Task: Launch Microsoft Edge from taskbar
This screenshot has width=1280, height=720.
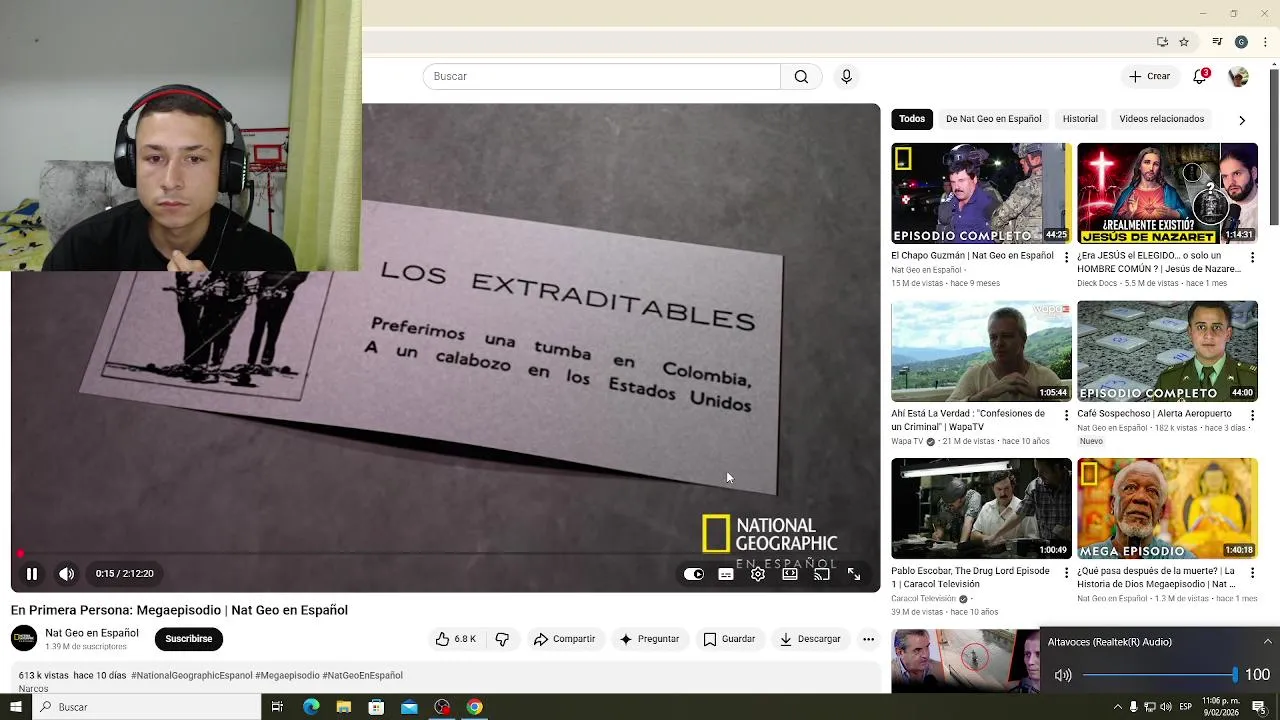Action: 311,707
